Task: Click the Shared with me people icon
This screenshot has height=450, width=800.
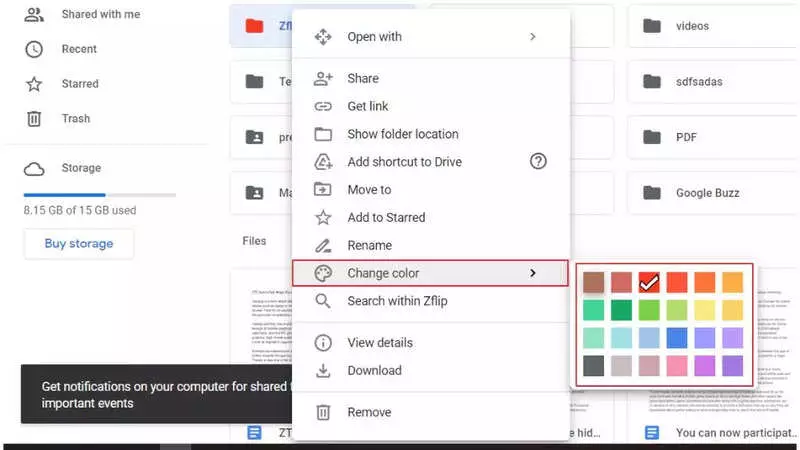Action: 34,14
